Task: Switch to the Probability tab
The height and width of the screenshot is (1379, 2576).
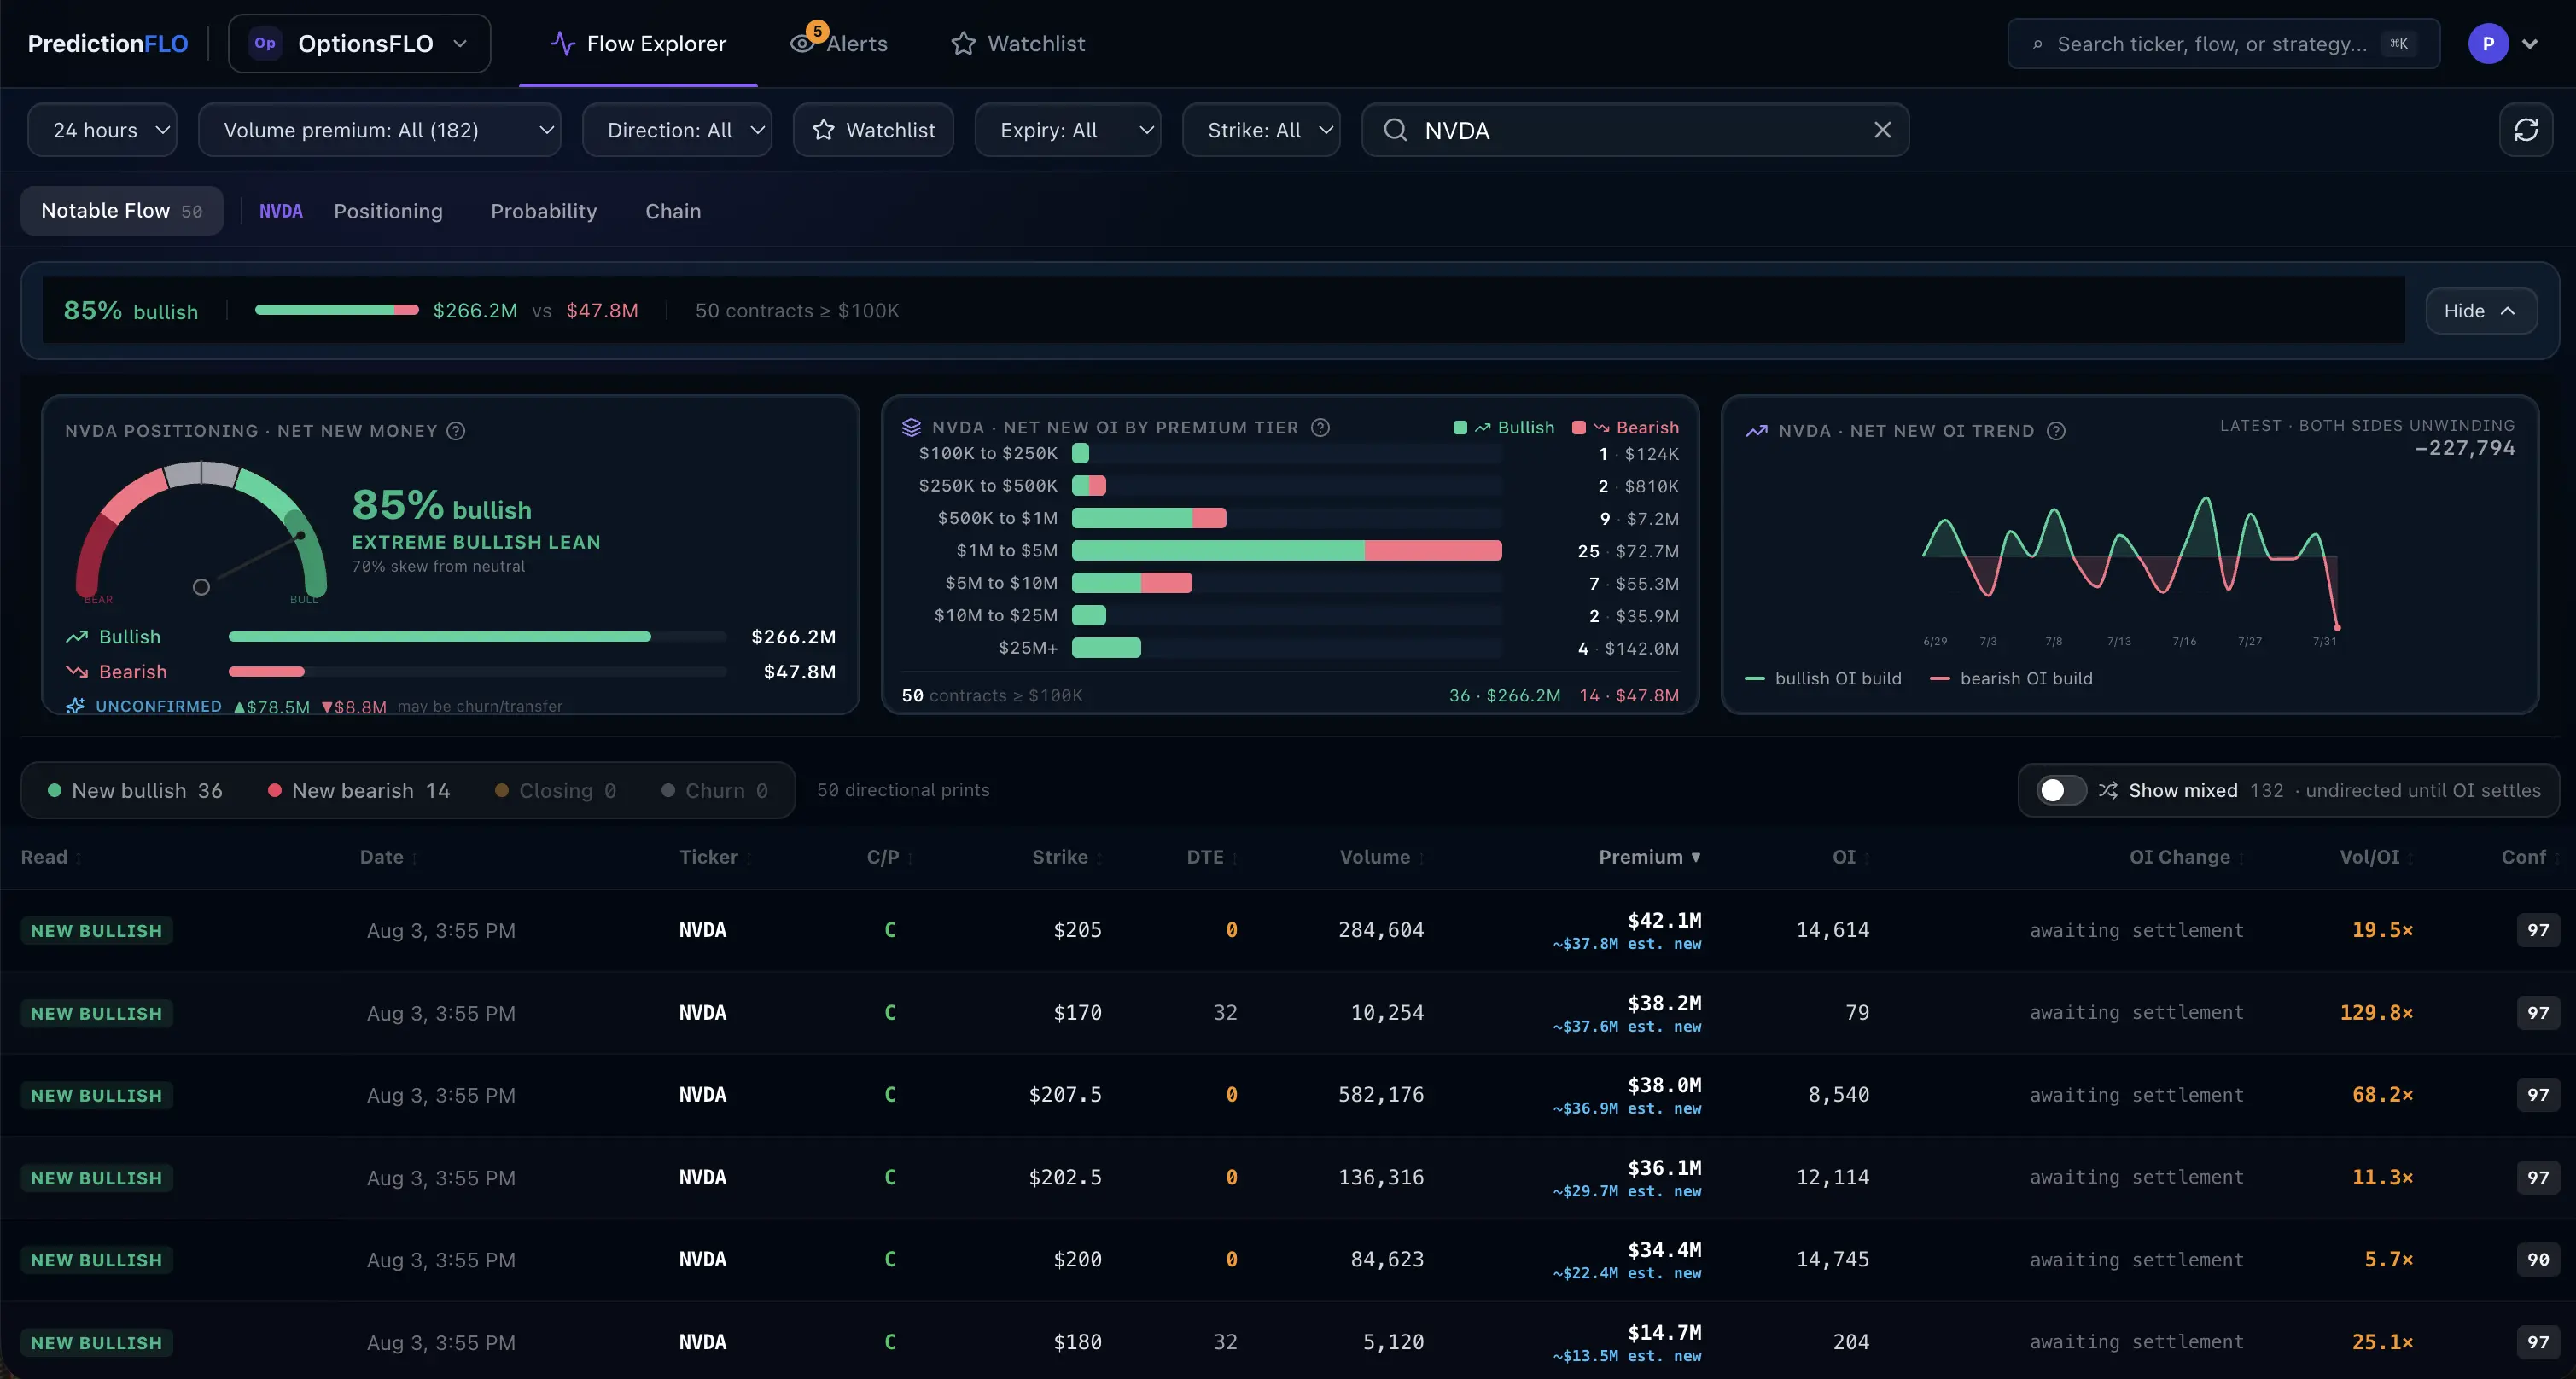Action: click(543, 211)
